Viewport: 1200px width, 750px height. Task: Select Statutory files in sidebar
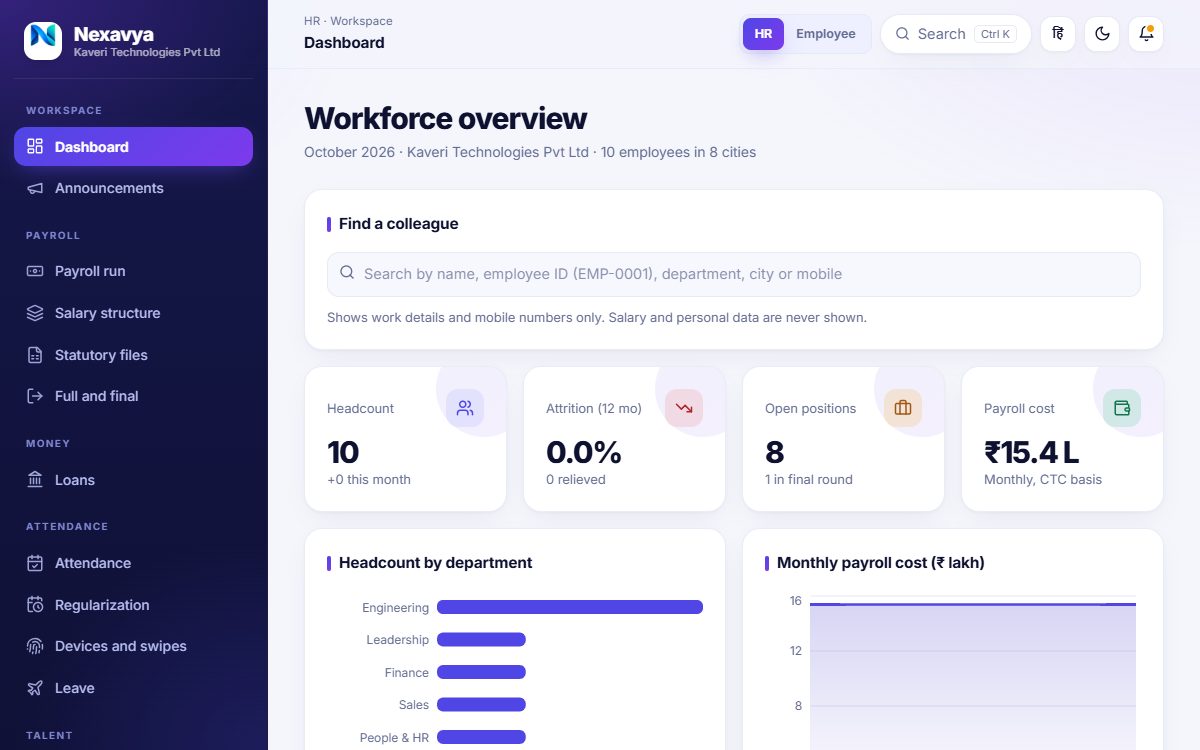(x=133, y=355)
